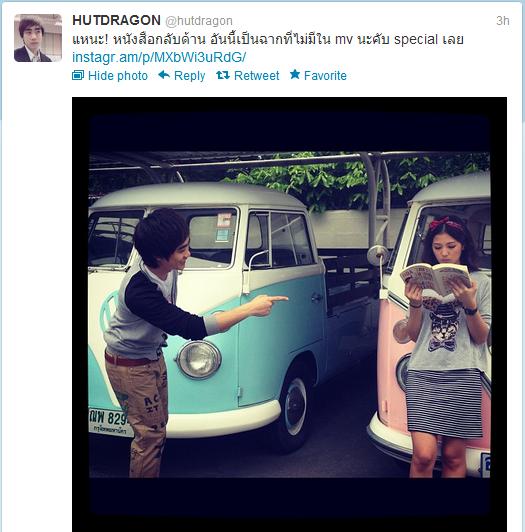Open the embedded Instagram photo

point(289,315)
